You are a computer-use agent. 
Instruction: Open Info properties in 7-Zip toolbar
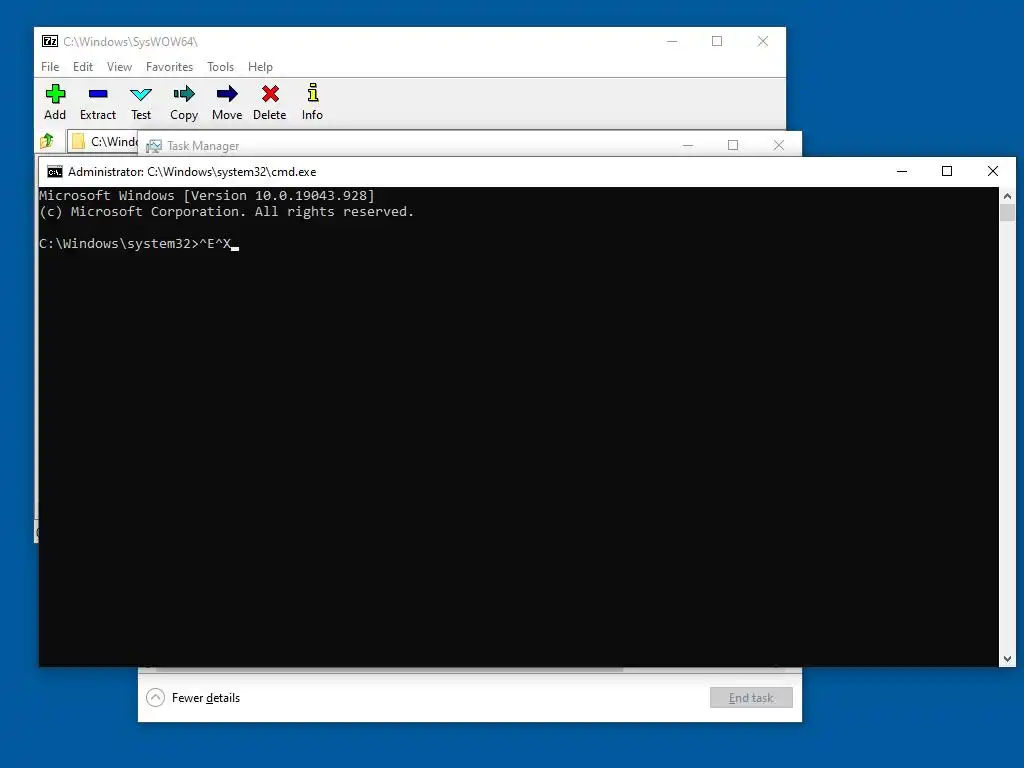coord(312,103)
